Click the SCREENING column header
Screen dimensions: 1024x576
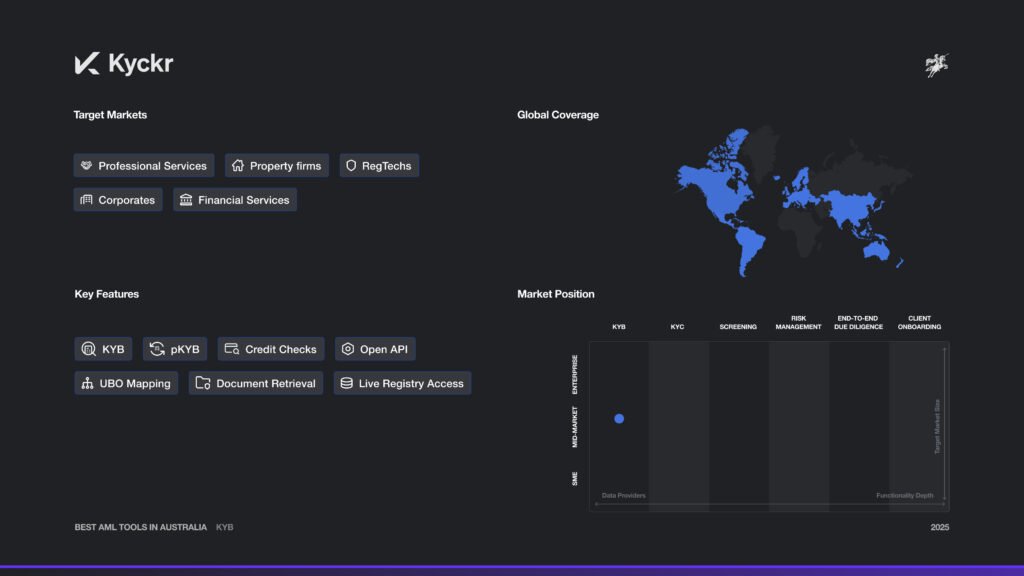click(738, 327)
